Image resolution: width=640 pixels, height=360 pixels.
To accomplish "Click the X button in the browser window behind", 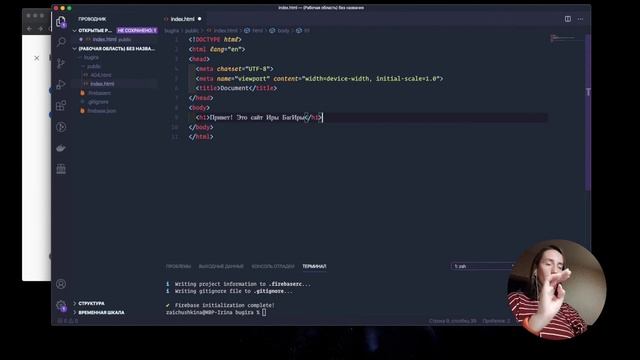I will [x=37, y=58].
